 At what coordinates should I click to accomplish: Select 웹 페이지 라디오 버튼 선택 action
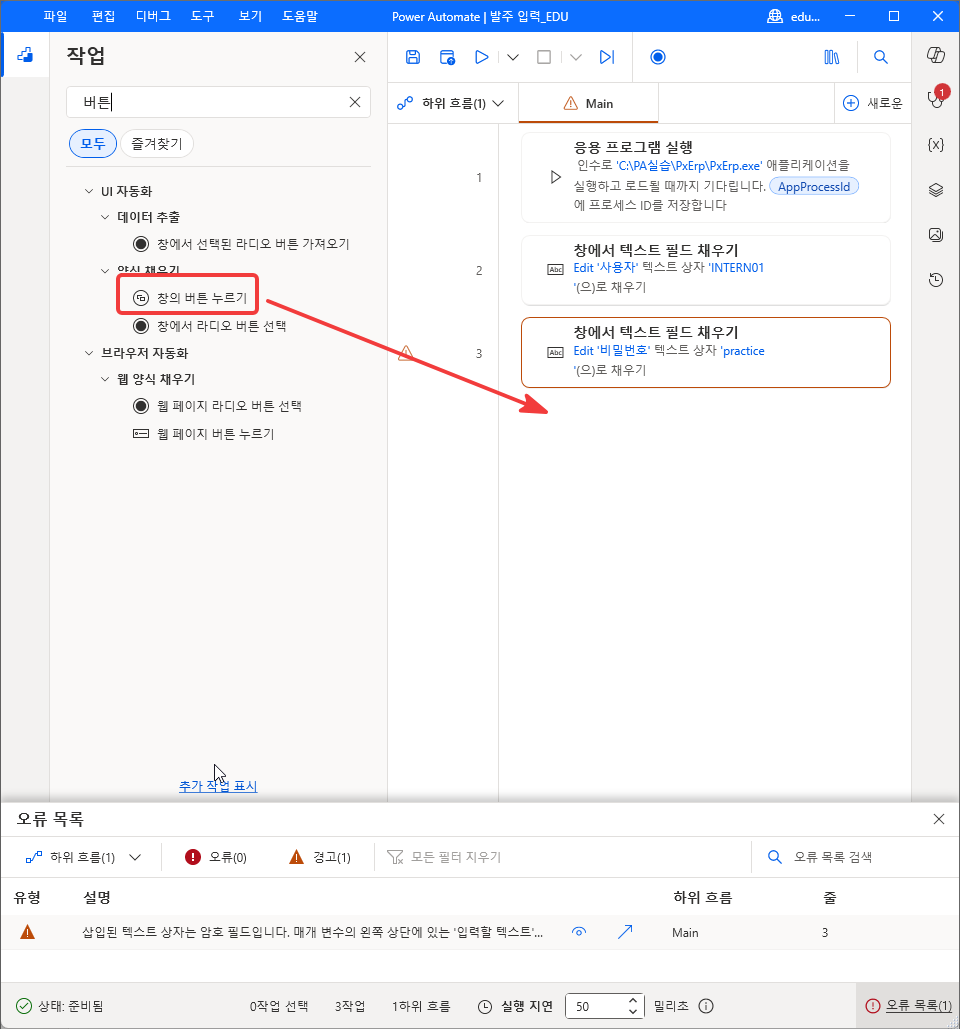coord(217,406)
